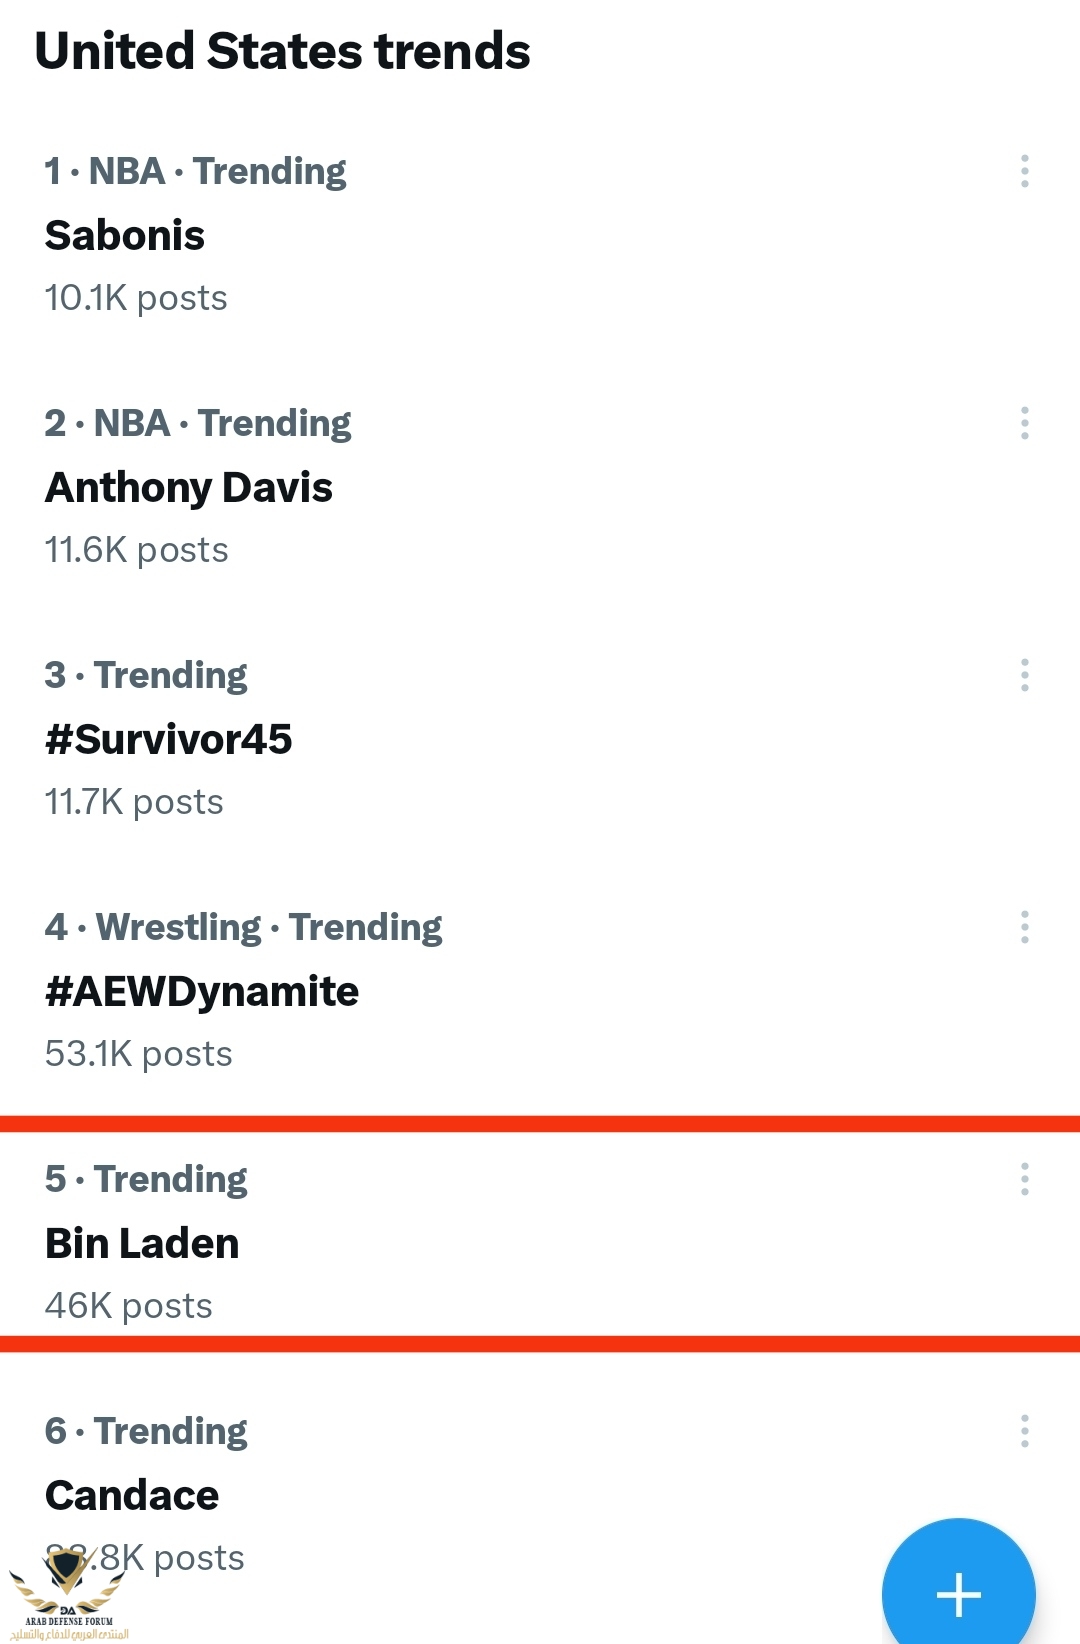Tap the 46K posts count
This screenshot has width=1080, height=1644.
click(128, 1306)
